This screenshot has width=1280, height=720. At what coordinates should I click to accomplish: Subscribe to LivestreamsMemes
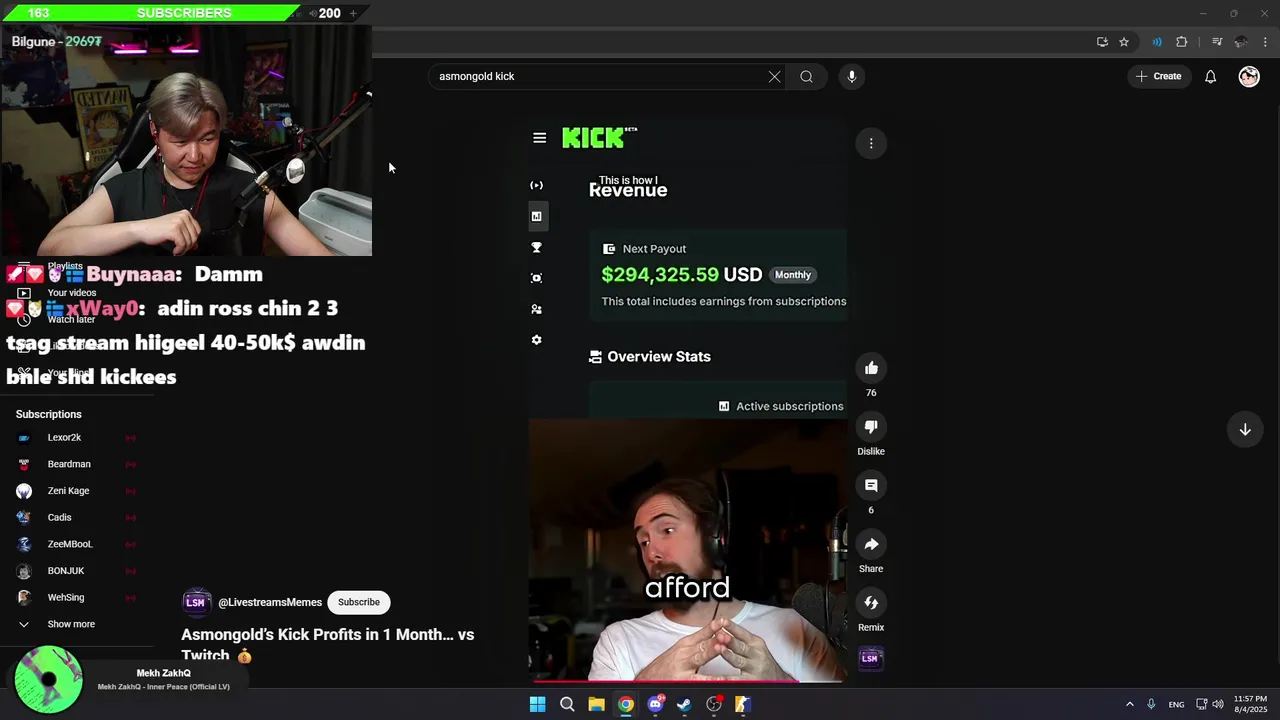point(359,602)
